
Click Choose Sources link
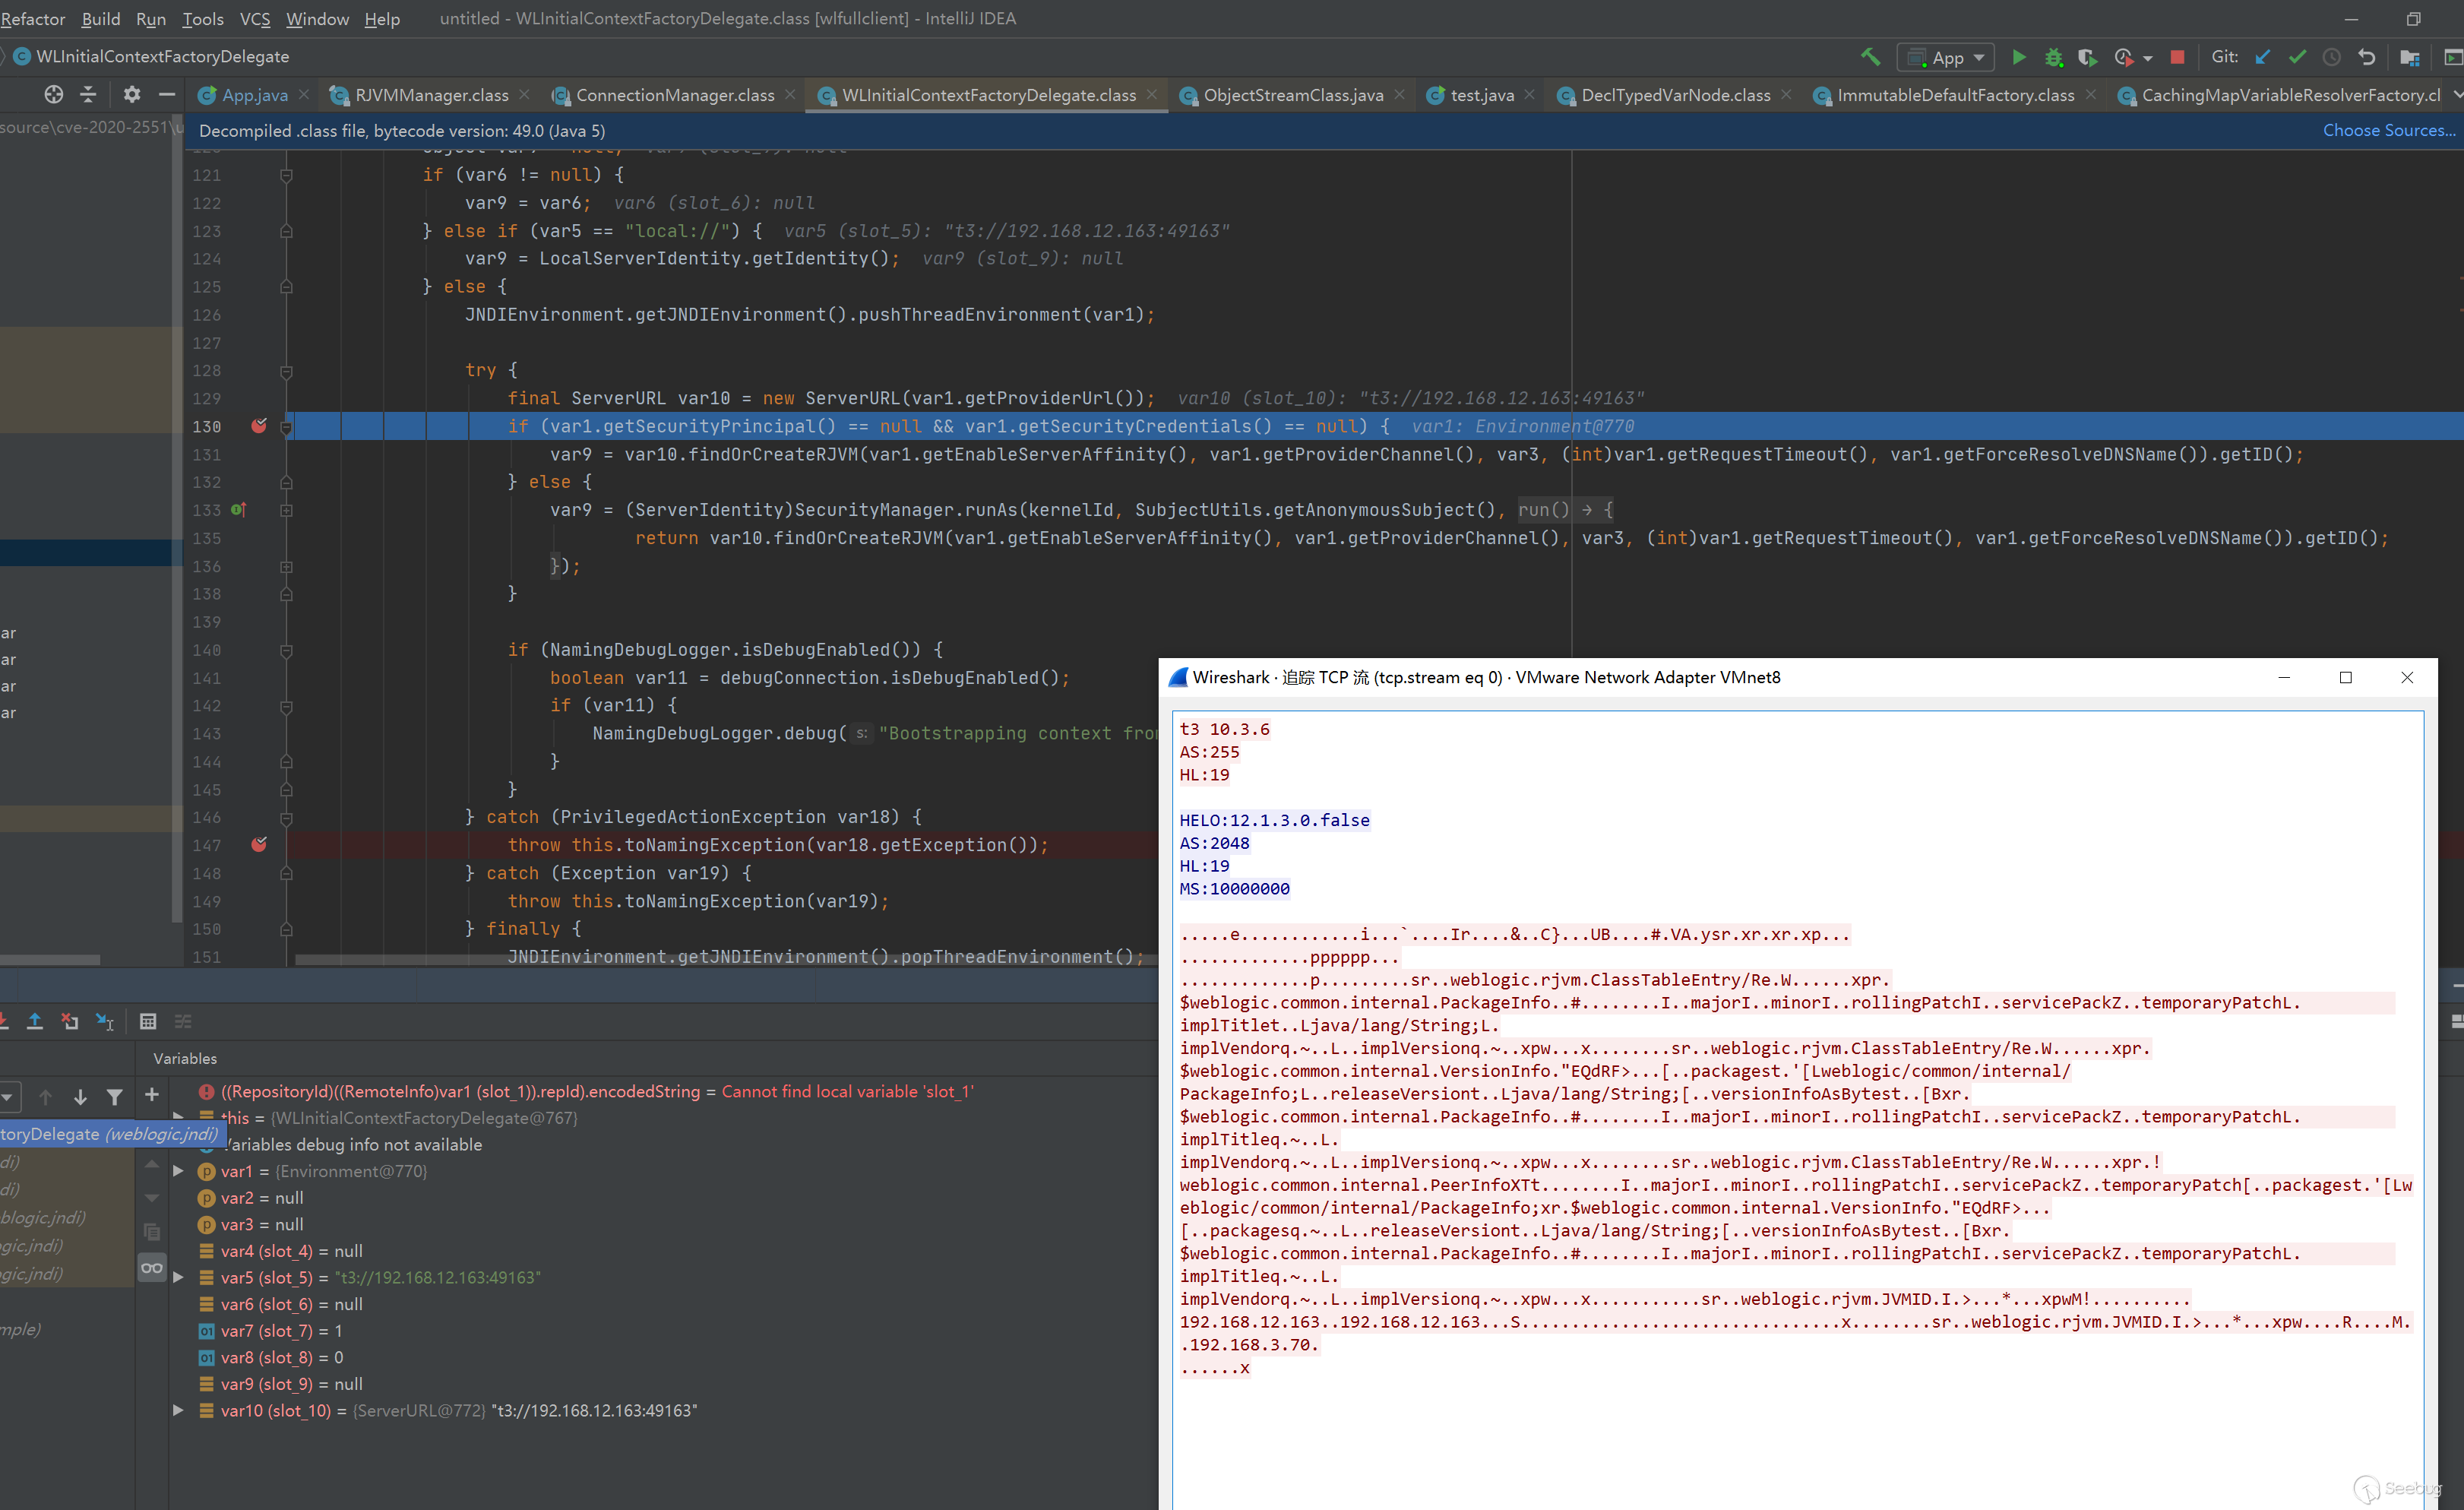click(2387, 130)
